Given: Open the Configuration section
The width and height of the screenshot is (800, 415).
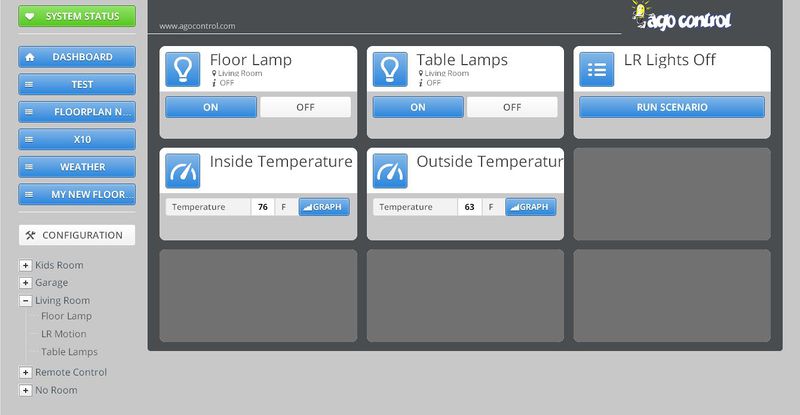Looking at the screenshot, I should click(x=76, y=235).
